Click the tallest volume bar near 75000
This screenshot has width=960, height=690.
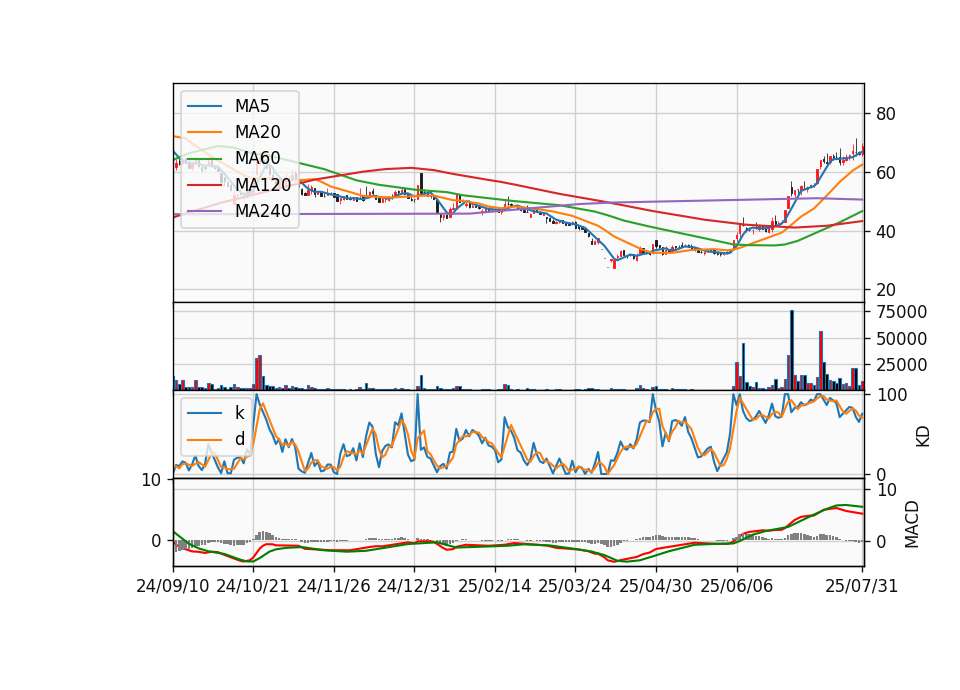pyautogui.click(x=792, y=350)
